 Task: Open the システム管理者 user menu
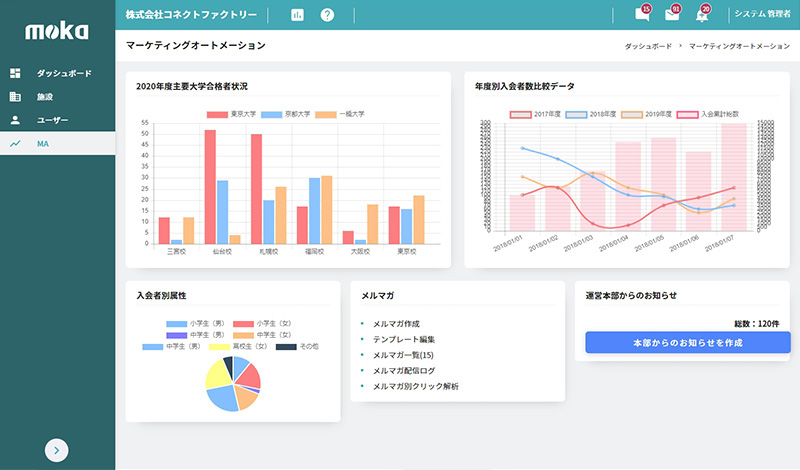pyautogui.click(x=762, y=15)
